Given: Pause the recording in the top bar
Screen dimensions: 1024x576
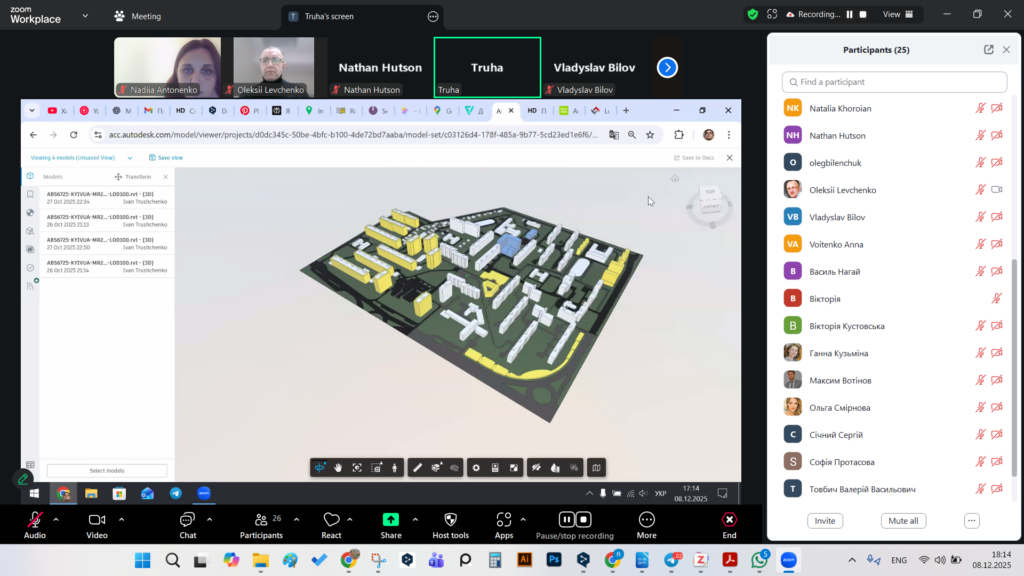Looking at the screenshot, I should [850, 15].
